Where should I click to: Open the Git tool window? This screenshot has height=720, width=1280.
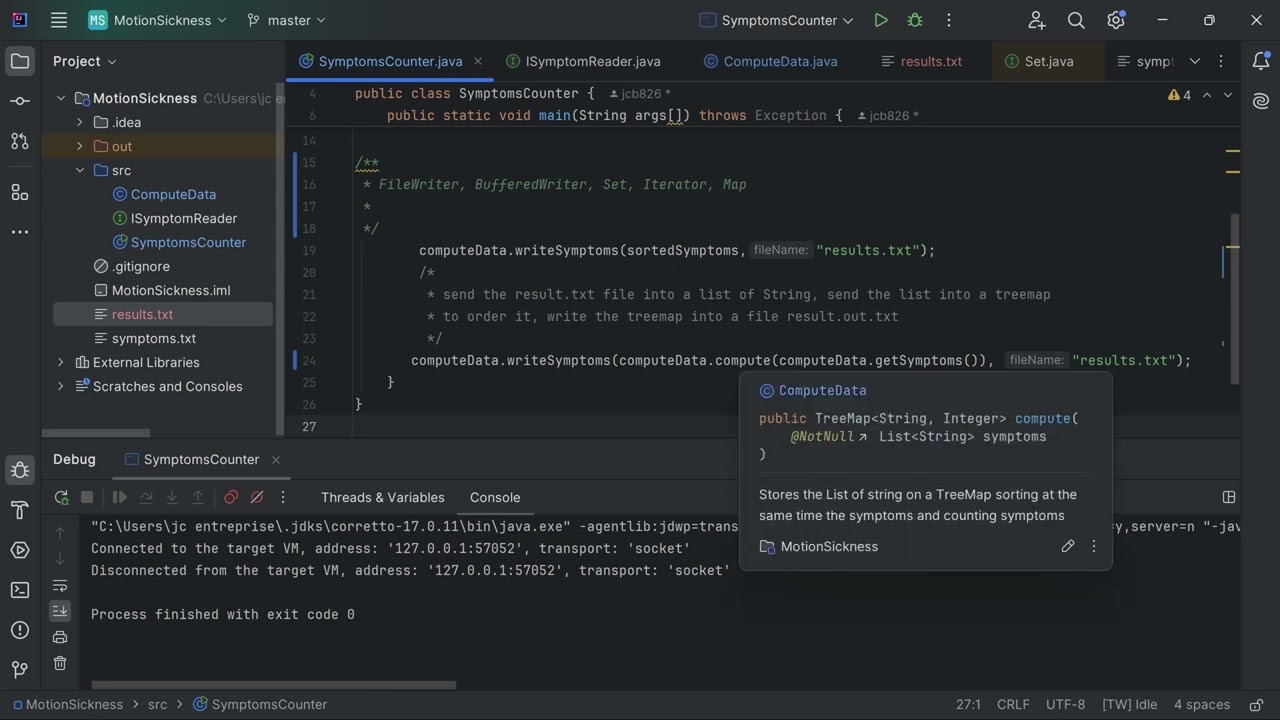19,670
